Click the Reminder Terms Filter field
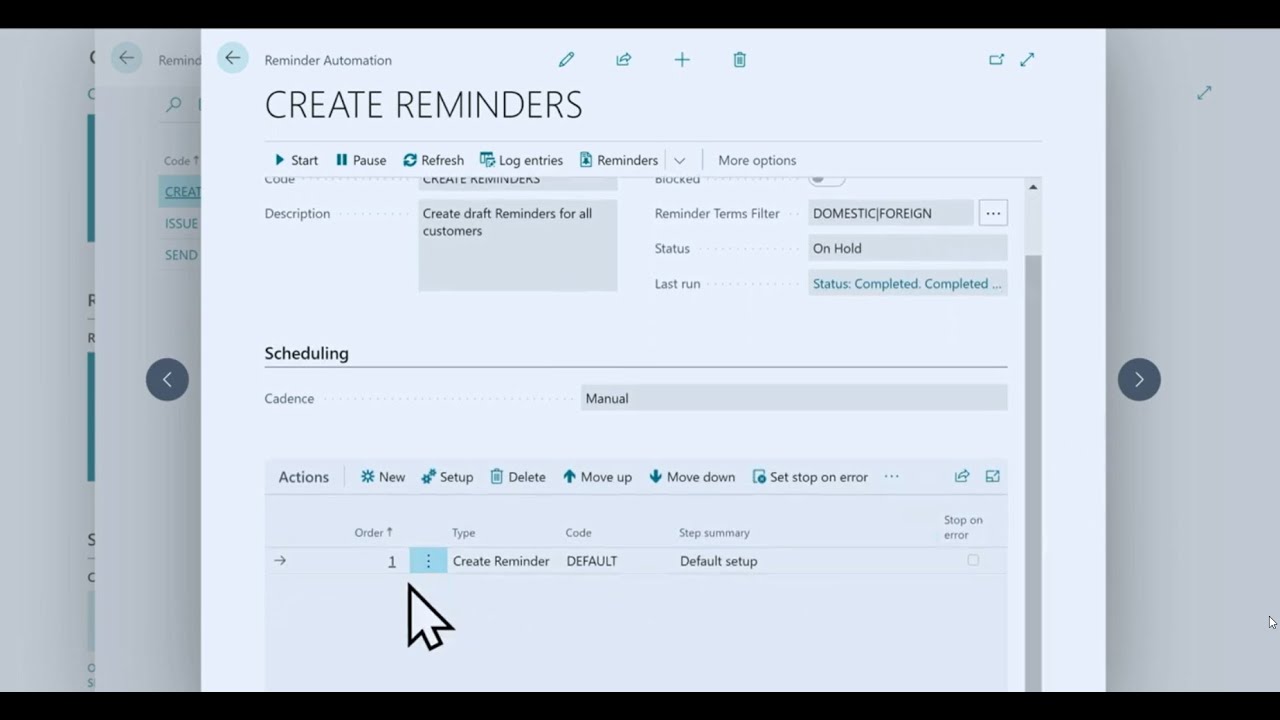This screenshot has width=1280, height=720. [890, 213]
